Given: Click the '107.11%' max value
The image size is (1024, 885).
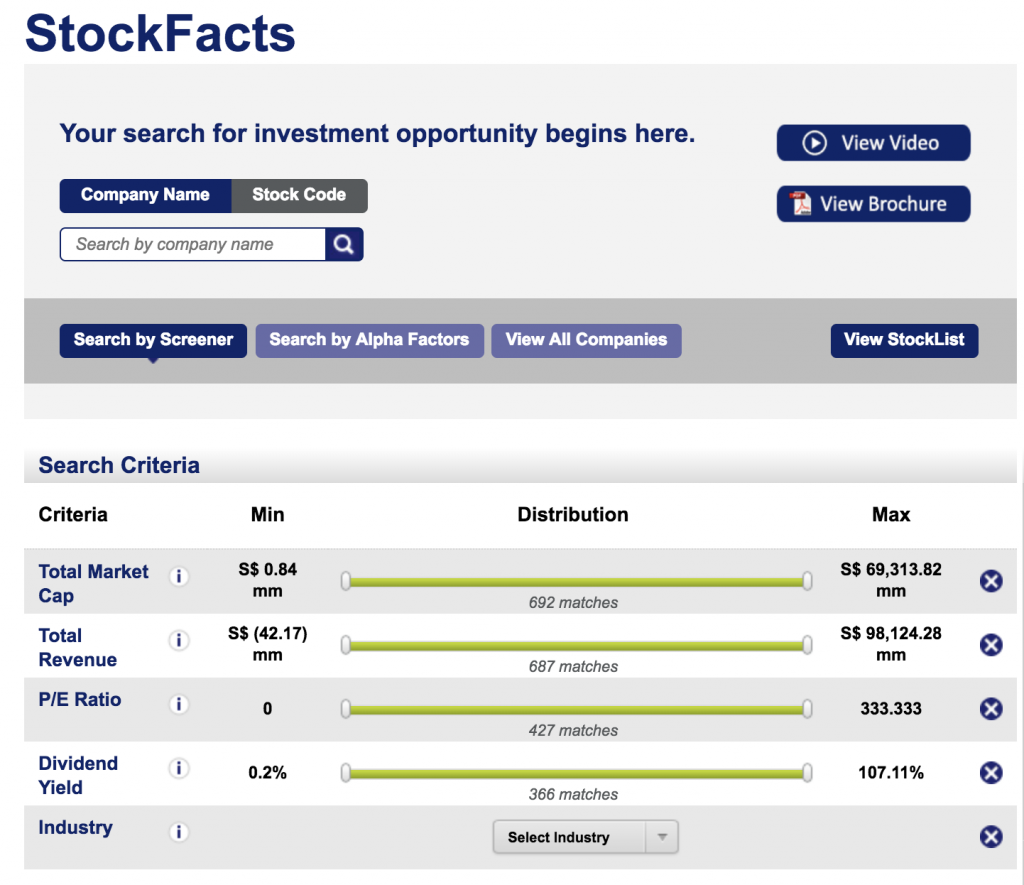Looking at the screenshot, I should pyautogui.click(x=891, y=773).
